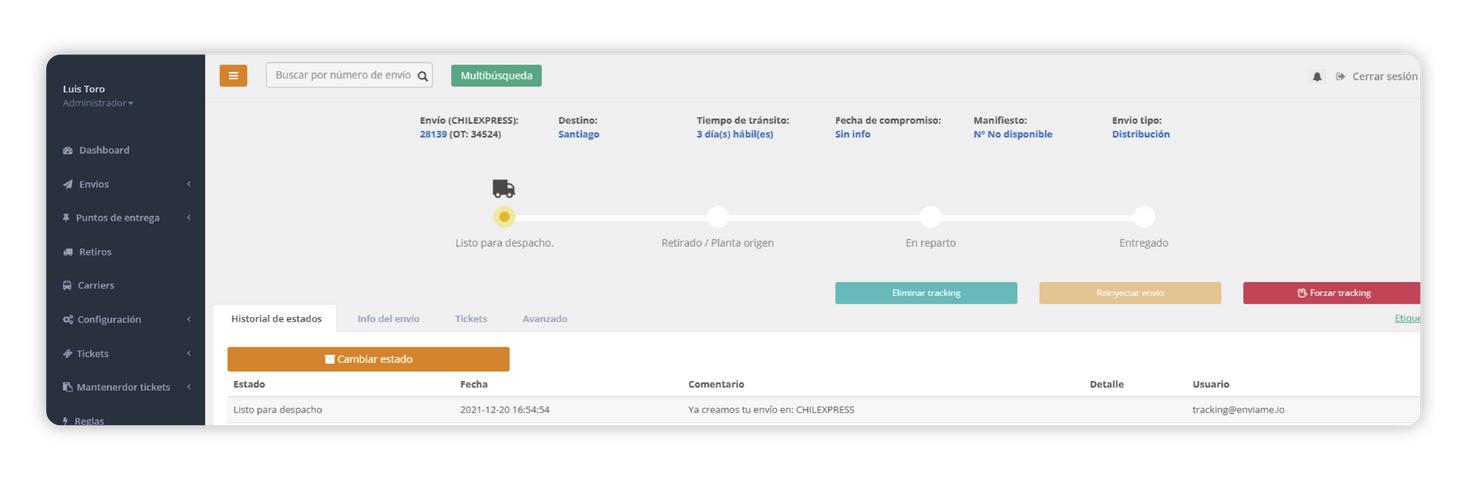Click the Multibúsqueda button

pyautogui.click(x=496, y=76)
